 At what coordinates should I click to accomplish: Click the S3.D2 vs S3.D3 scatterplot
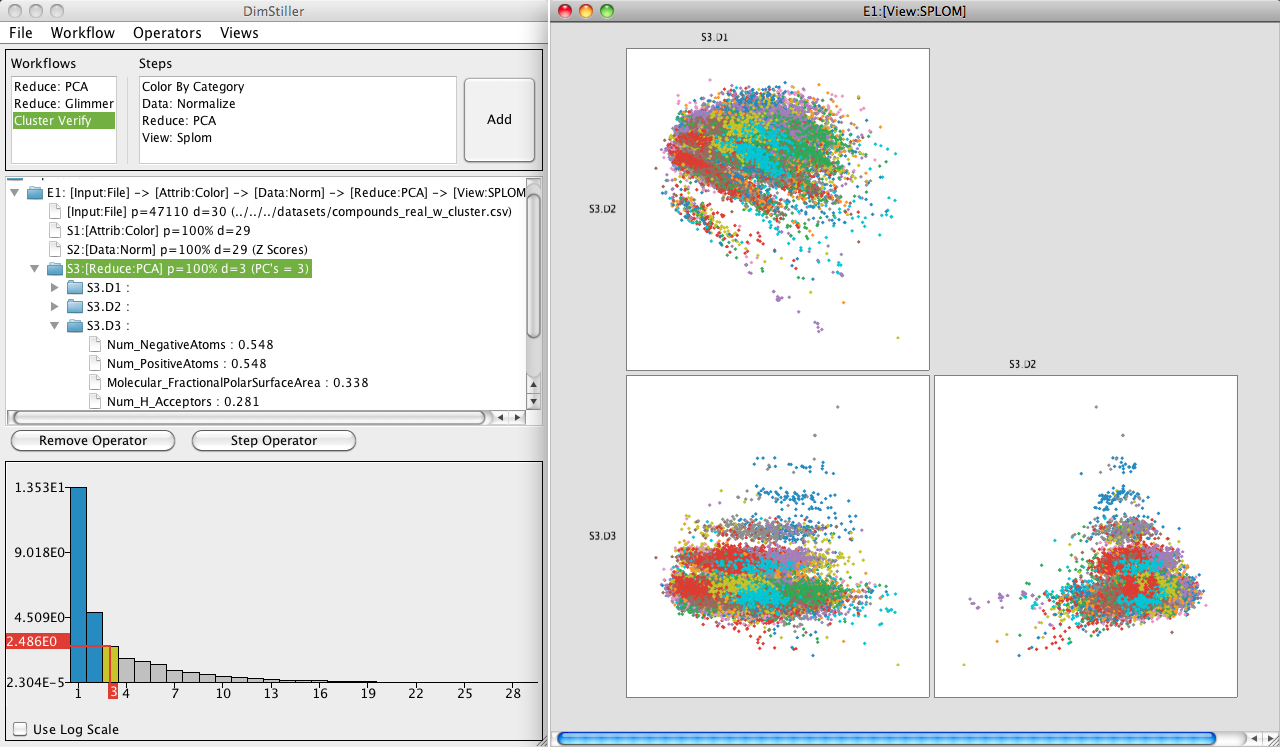(1086, 536)
